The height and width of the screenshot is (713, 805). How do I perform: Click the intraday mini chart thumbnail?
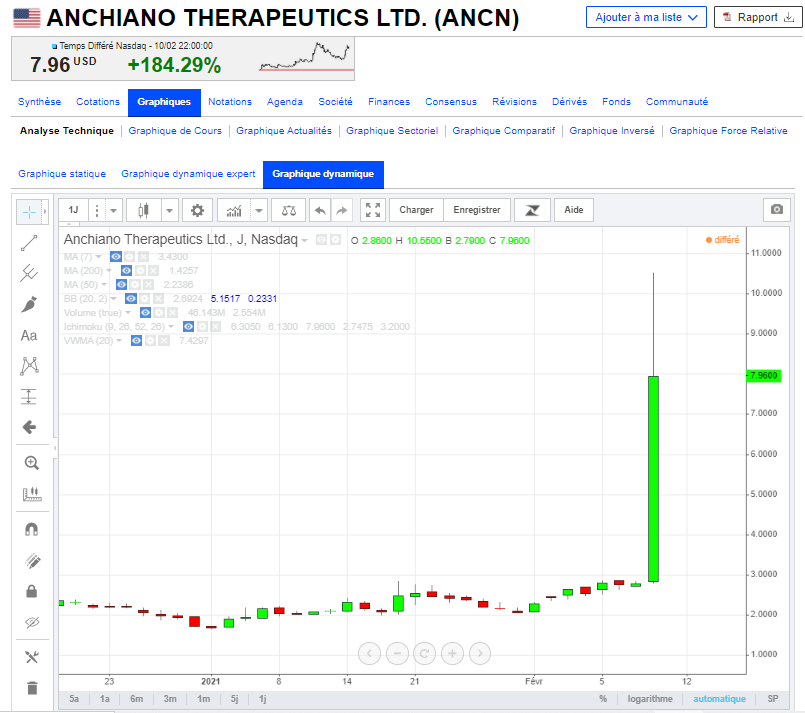pyautogui.click(x=306, y=57)
